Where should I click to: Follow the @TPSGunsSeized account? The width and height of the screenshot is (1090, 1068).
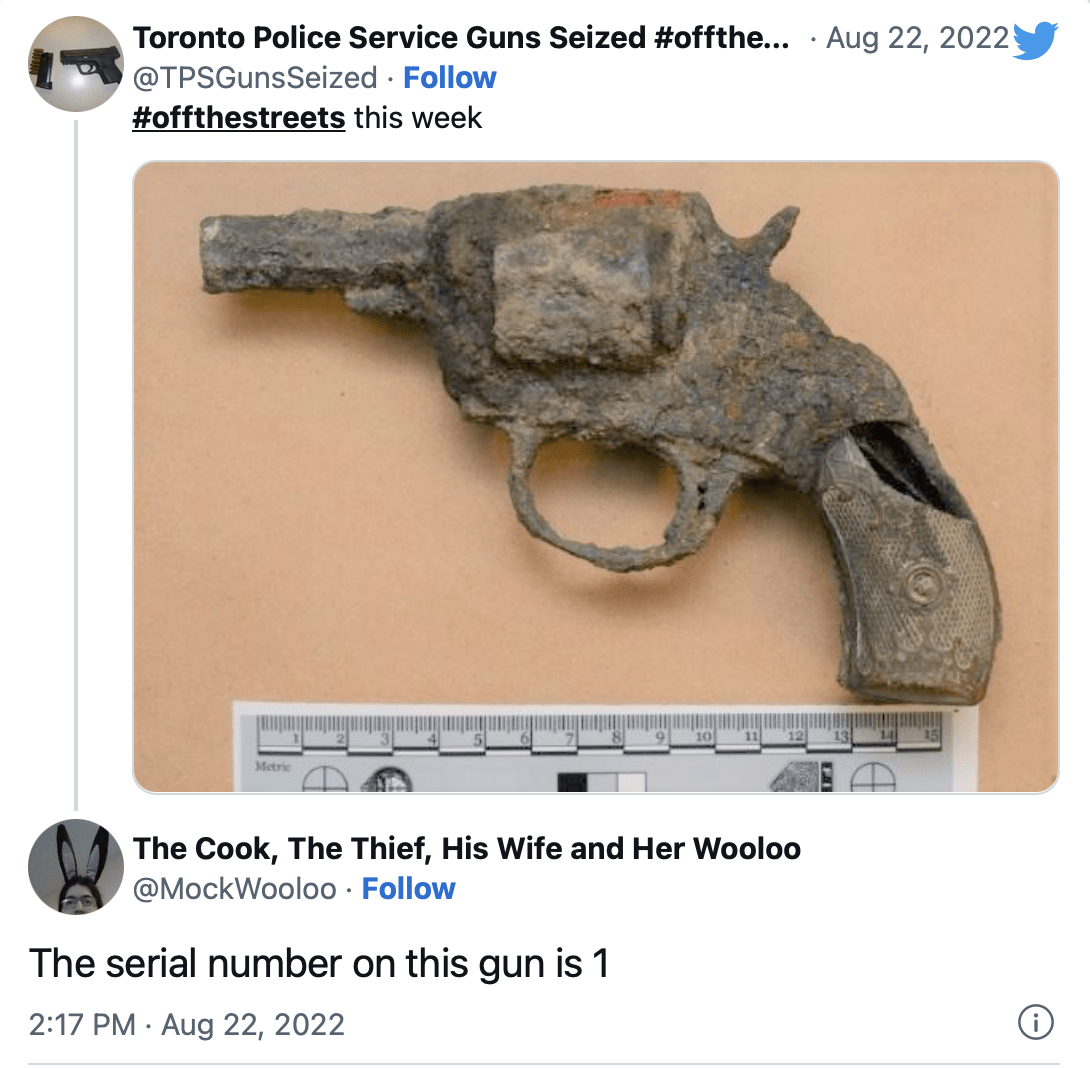click(450, 78)
